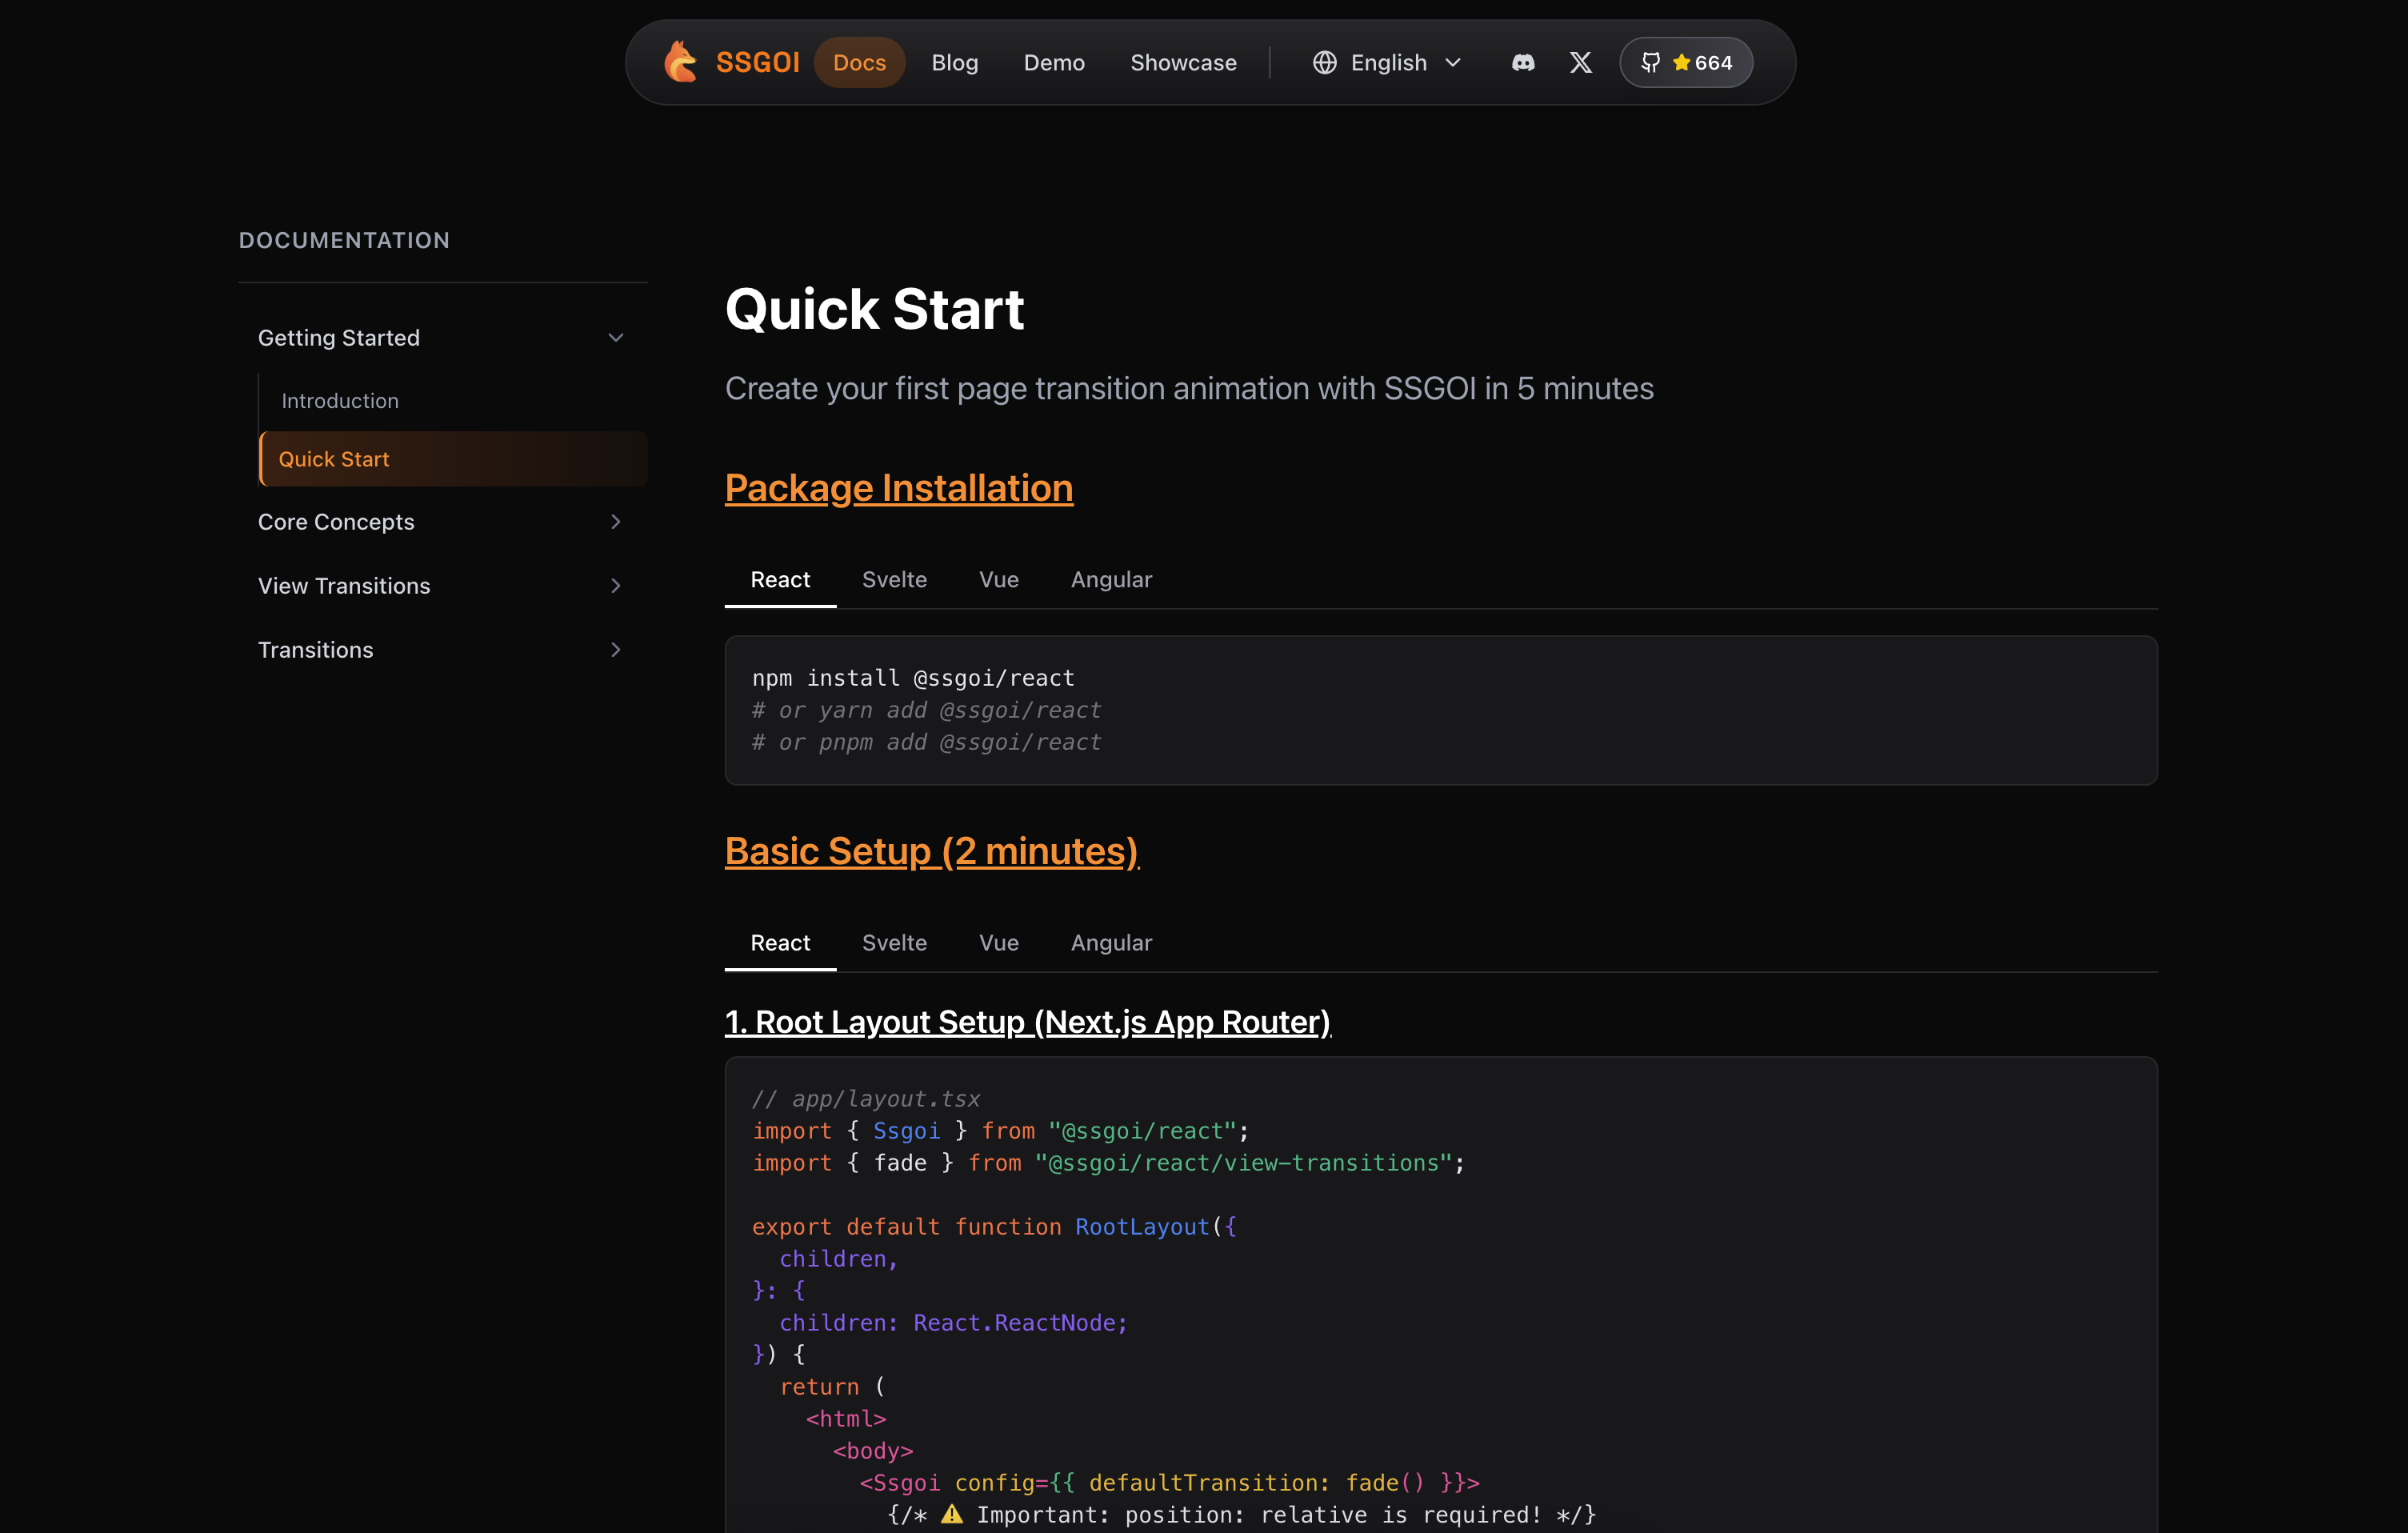Select Introduction in the sidebar
2408x1533 pixels.
pyautogui.click(x=340, y=400)
